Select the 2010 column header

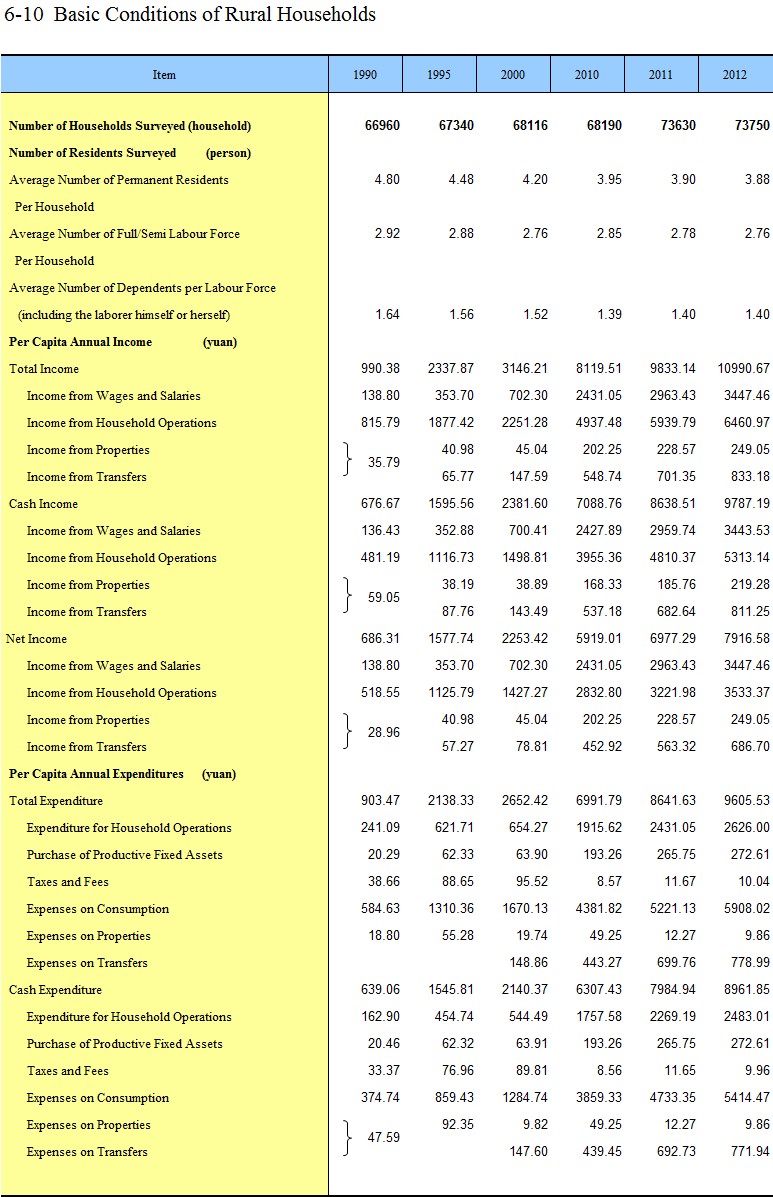point(587,75)
